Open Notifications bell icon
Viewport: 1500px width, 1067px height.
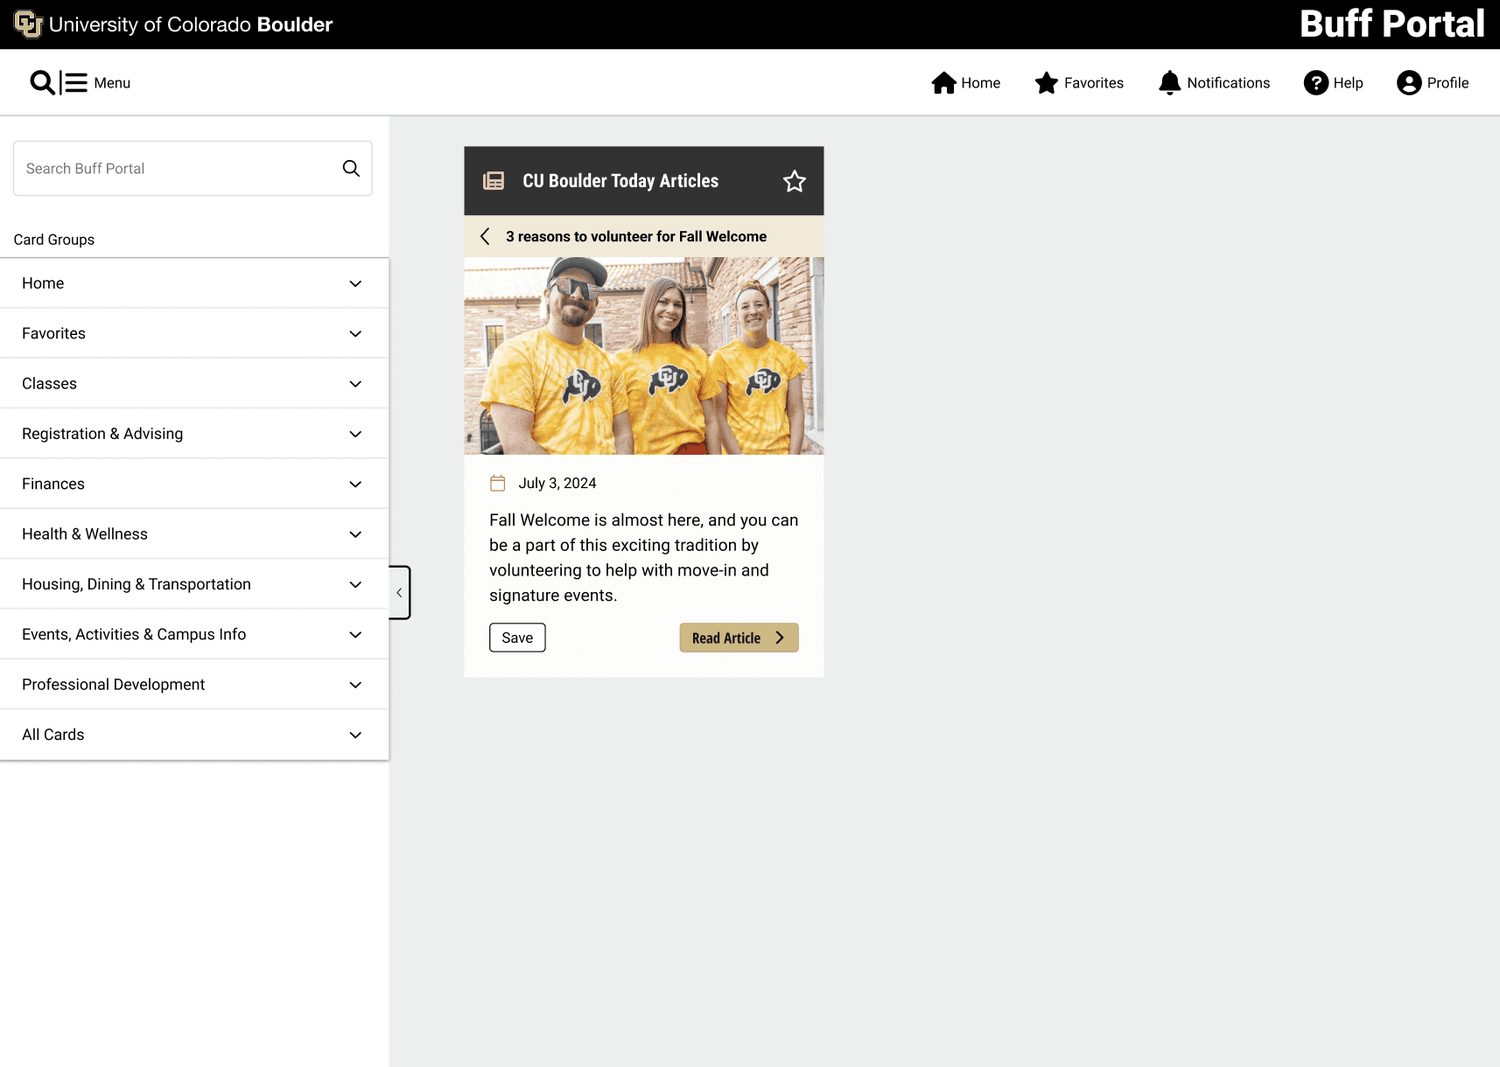coord(1169,83)
